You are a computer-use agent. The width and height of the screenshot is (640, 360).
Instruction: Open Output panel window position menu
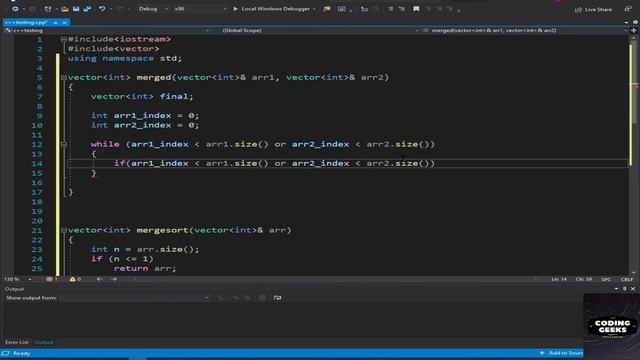coord(616,289)
